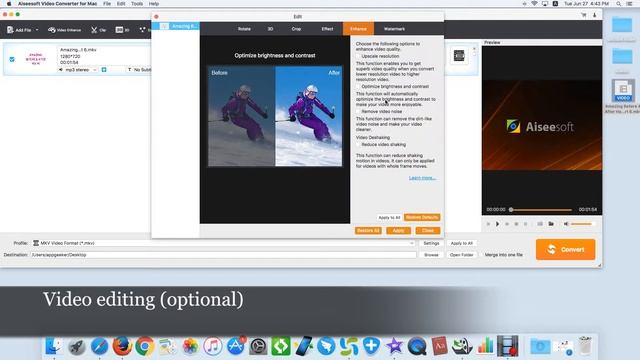Screen dimensions: 640x360
Task: Click the output format film icon
Action: pos(459,56)
